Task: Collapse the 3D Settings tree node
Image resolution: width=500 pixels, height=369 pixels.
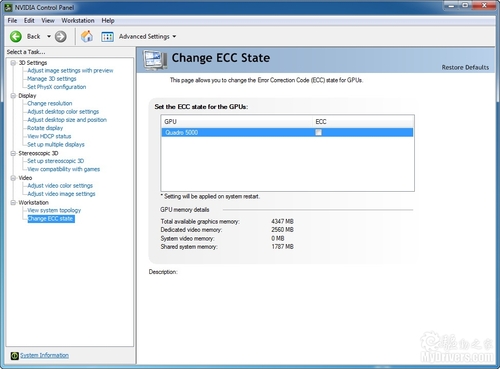Action: [13, 63]
